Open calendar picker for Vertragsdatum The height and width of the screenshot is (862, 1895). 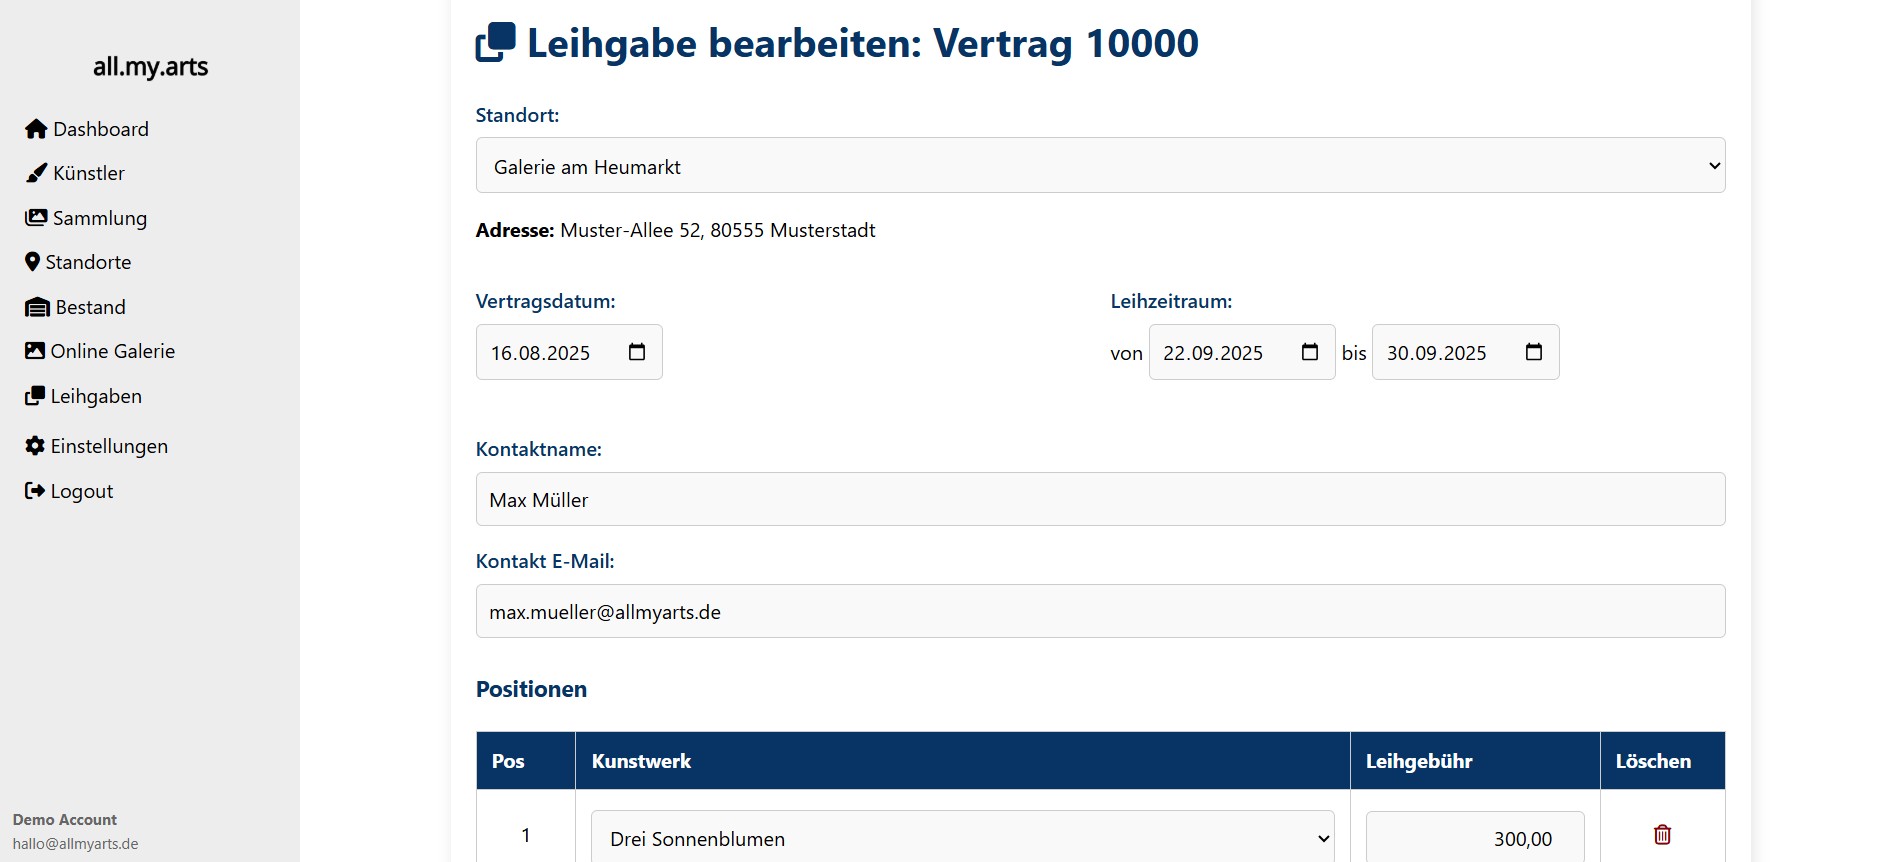click(x=637, y=352)
